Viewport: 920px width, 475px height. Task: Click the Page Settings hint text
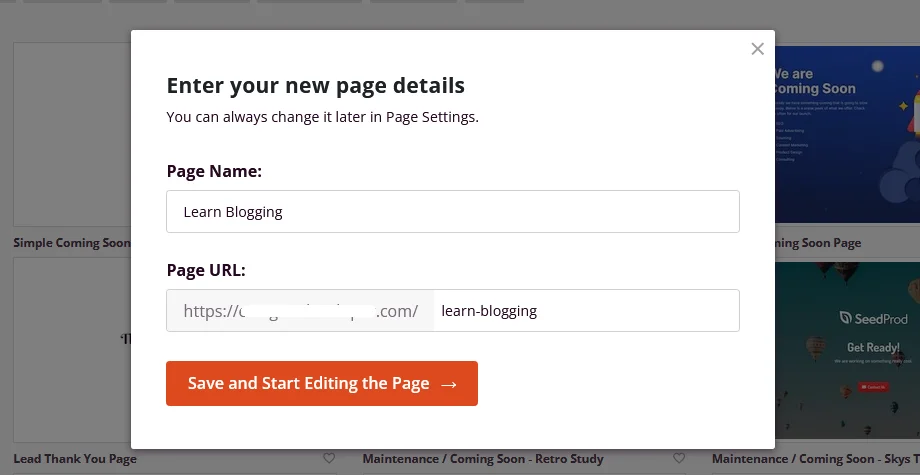pyautogui.click(x=323, y=117)
